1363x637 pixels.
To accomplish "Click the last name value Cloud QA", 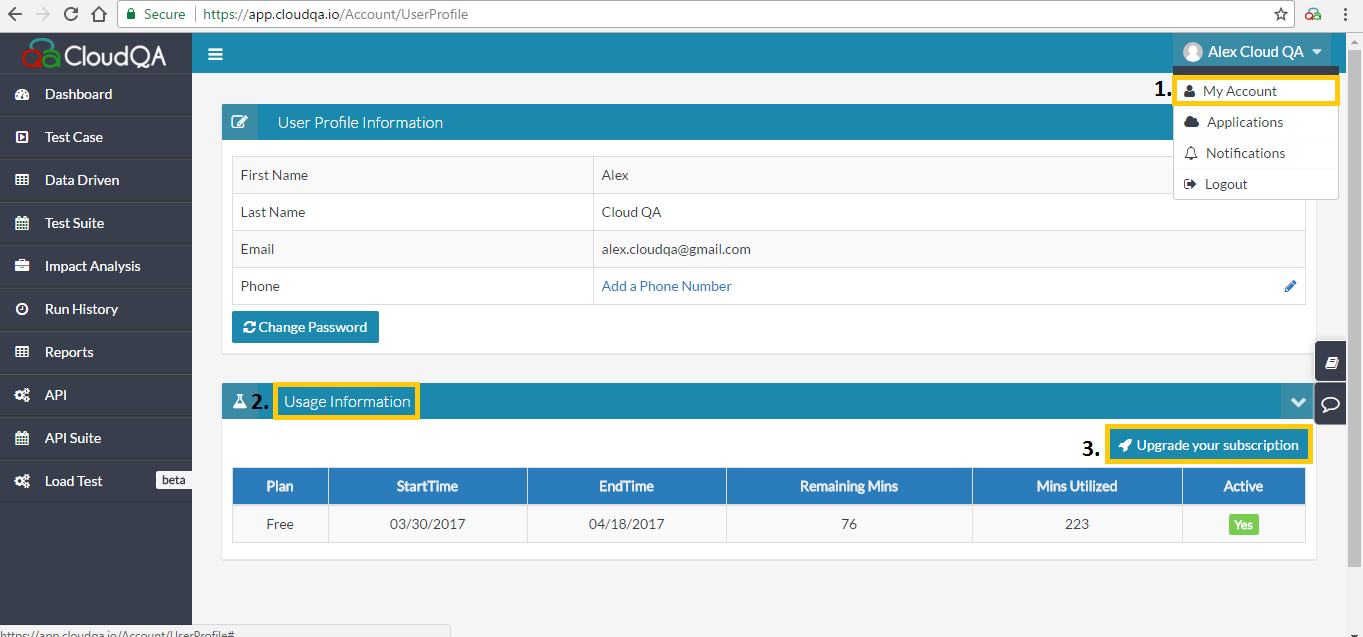I will 631,212.
